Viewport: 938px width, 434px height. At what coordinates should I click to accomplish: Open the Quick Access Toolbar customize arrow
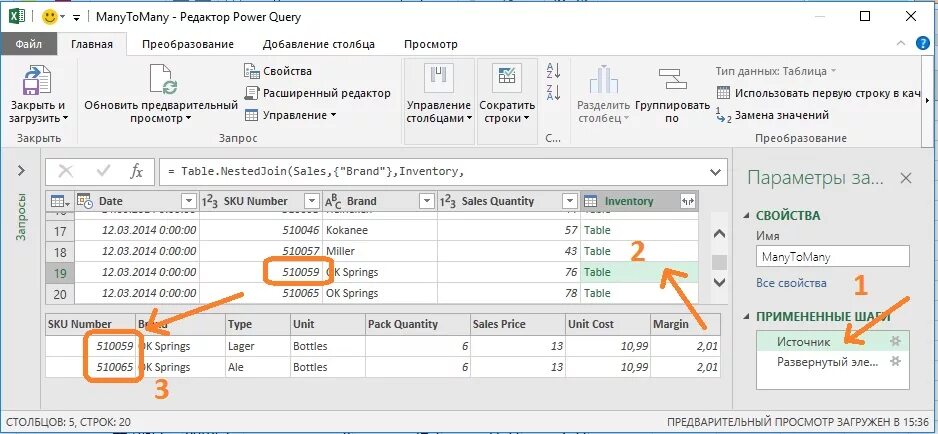[77, 18]
